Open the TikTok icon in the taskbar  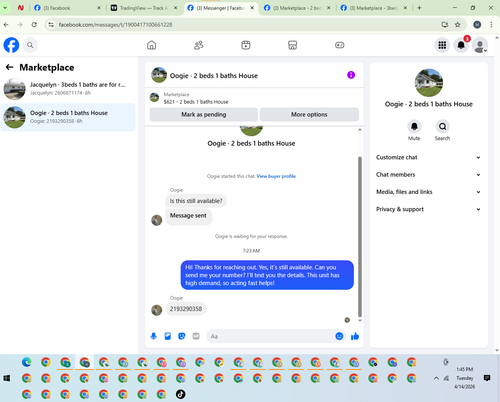coord(181,394)
